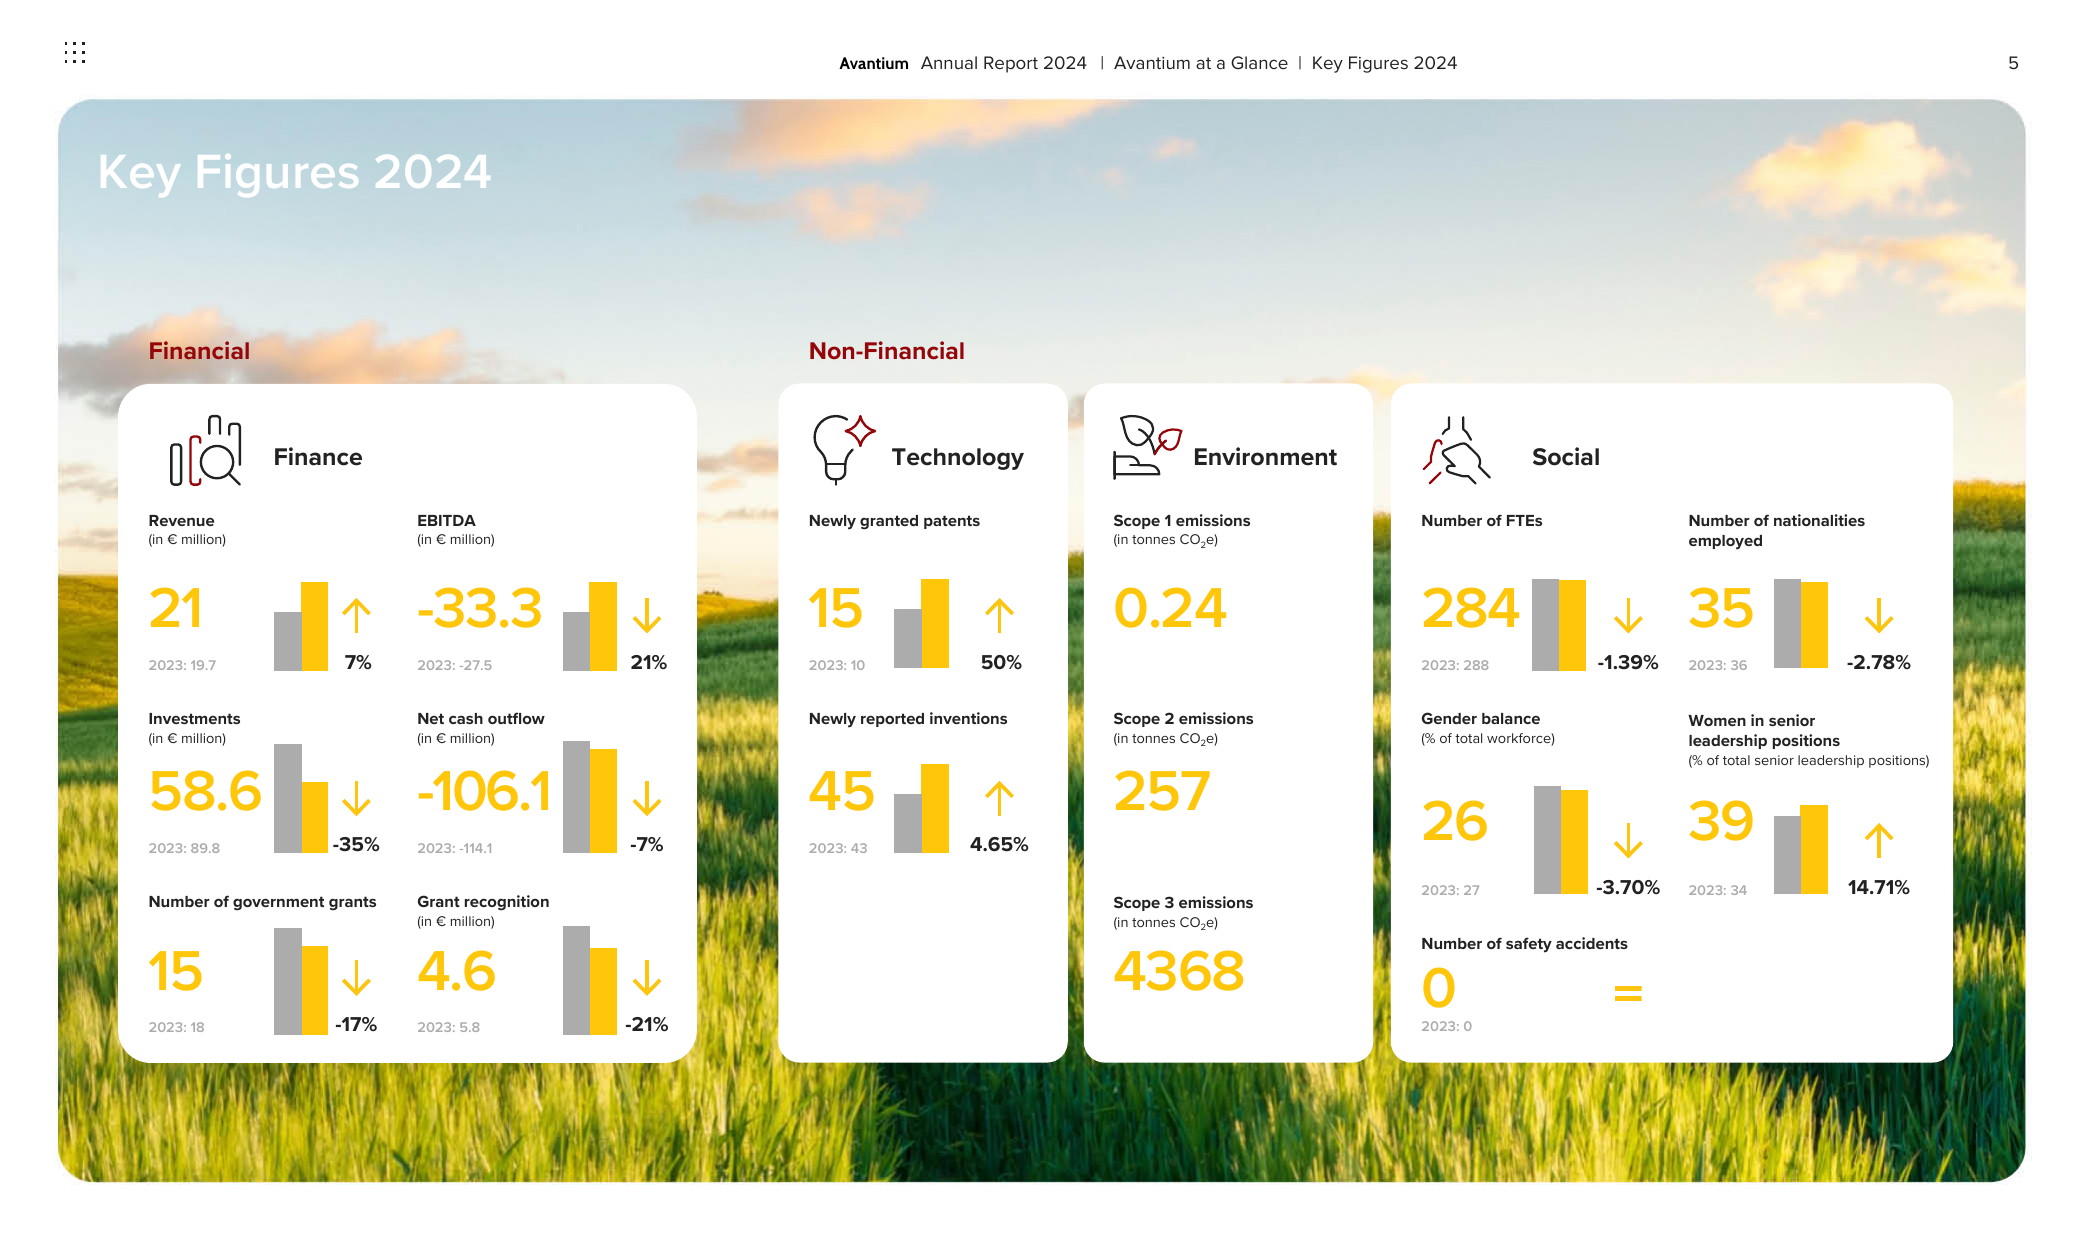
Task: Click the government grants down arrow
Action: tap(357, 977)
